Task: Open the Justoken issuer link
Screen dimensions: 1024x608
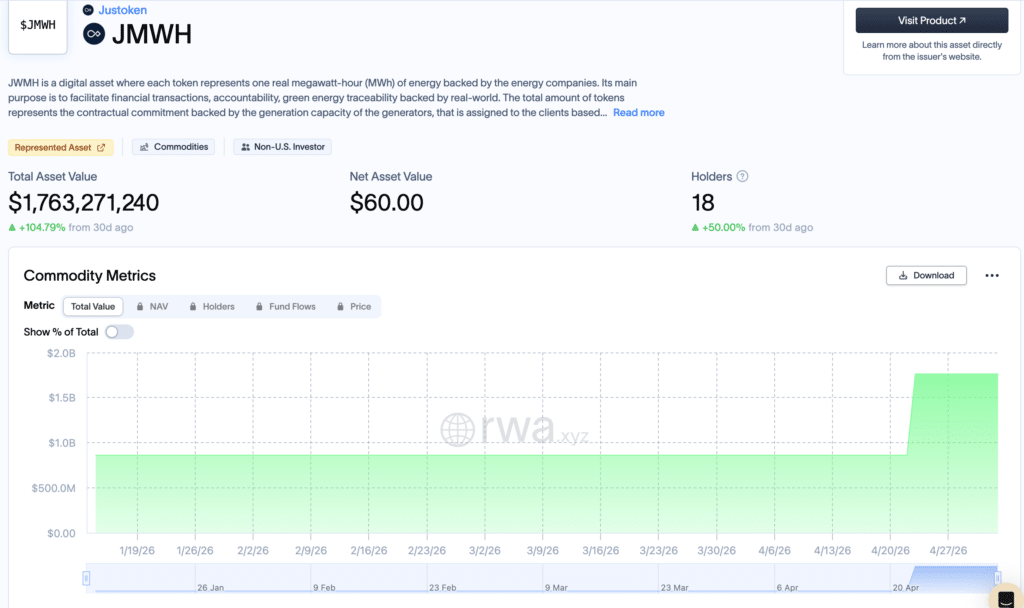Action: tap(122, 10)
